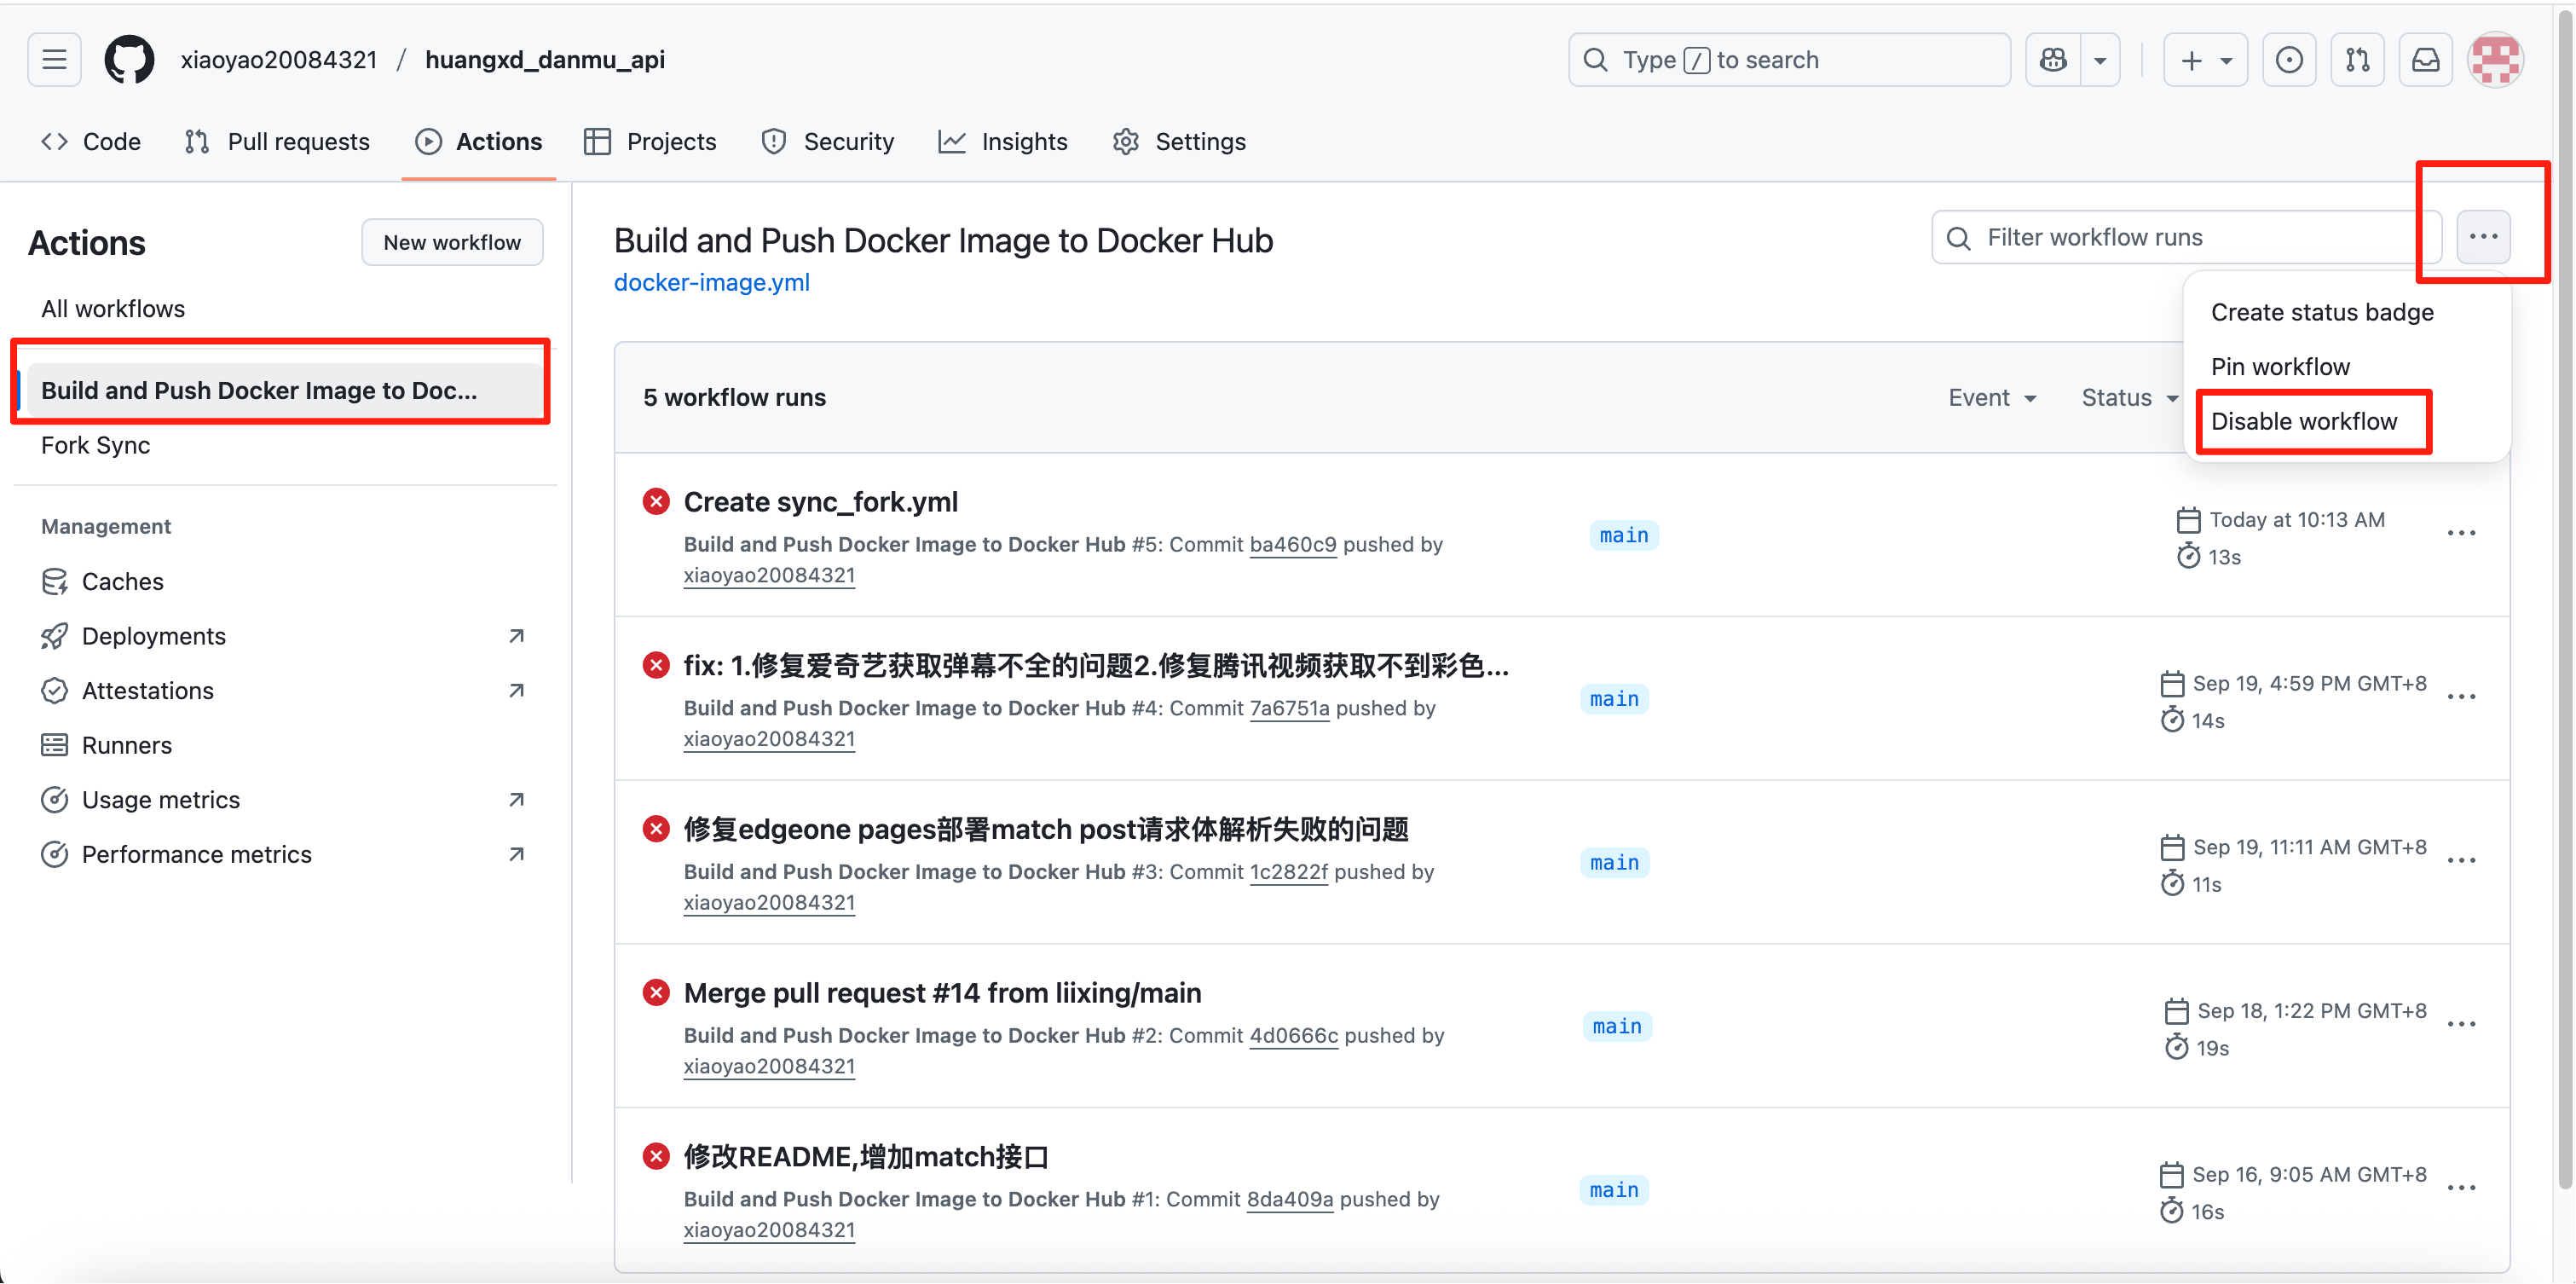The width and height of the screenshot is (2576, 1284).
Task: Click the main branch label on run #3
Action: click(1615, 862)
